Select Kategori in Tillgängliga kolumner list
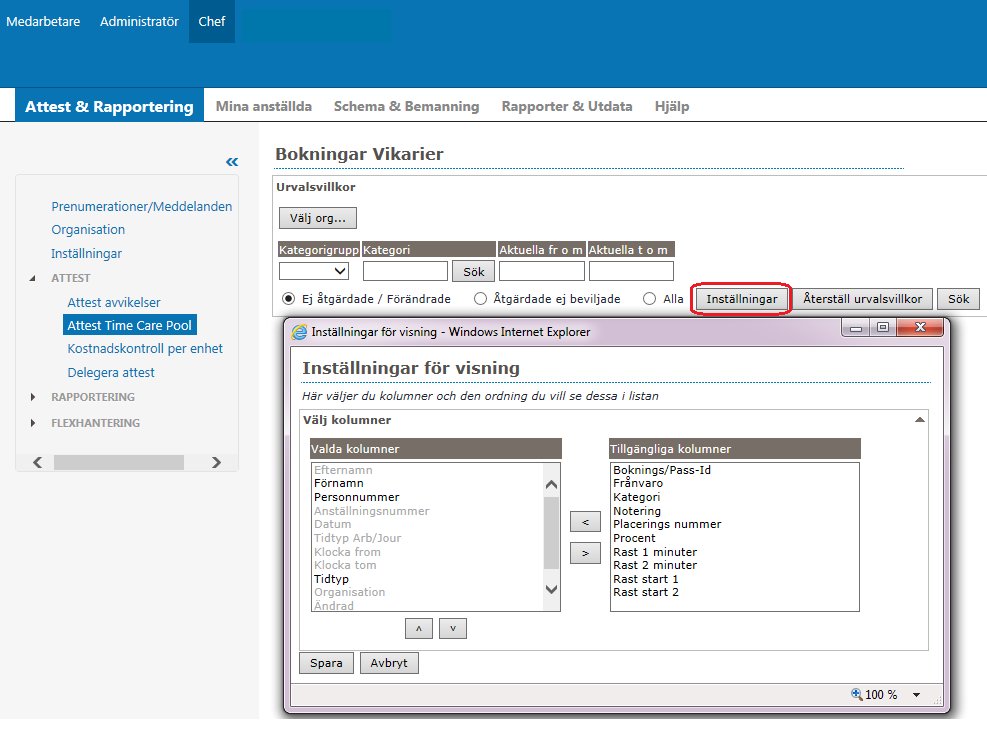 point(636,497)
